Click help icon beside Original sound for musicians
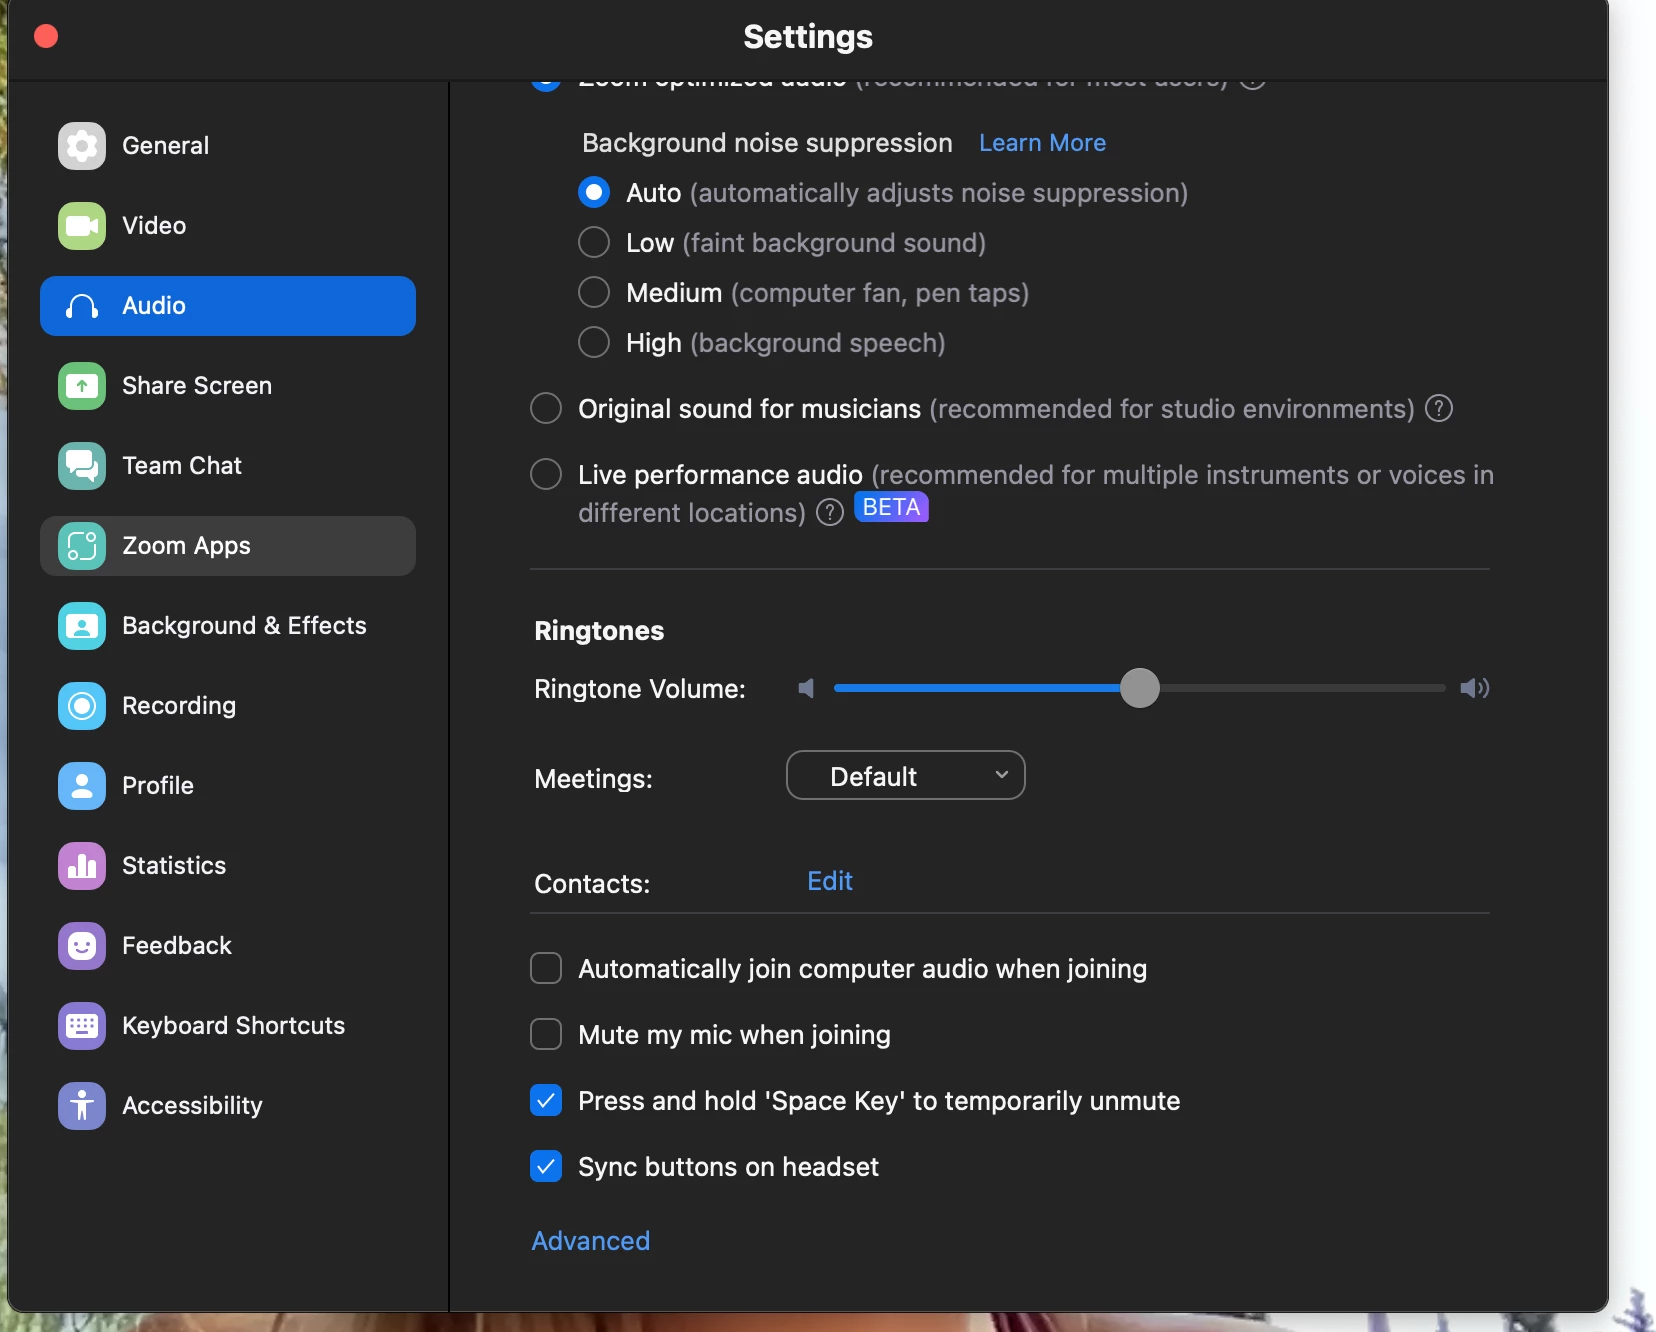 coord(1439,408)
